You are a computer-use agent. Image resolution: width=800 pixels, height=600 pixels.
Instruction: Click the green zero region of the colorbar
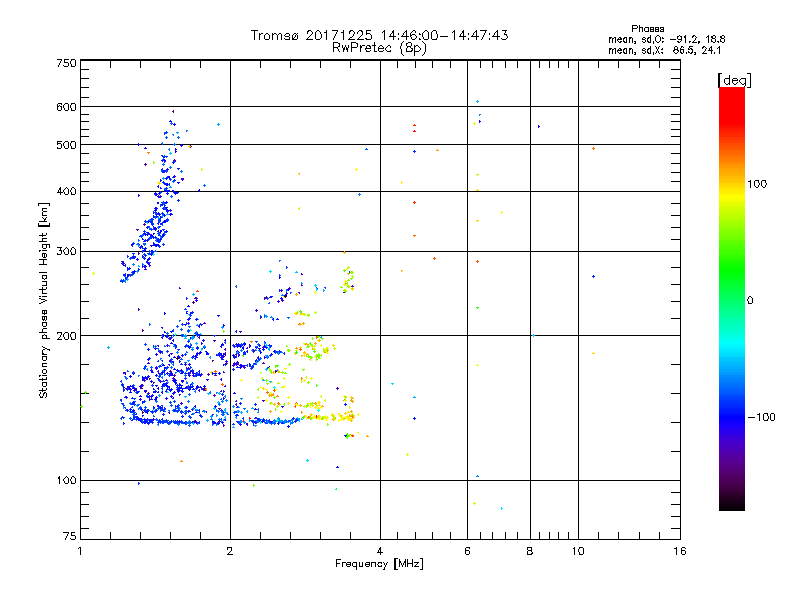coord(732,300)
